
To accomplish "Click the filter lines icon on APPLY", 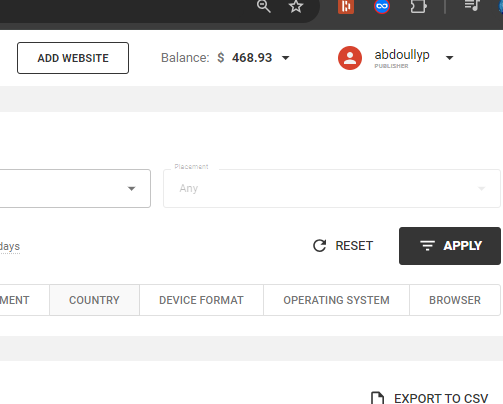I will pyautogui.click(x=427, y=246).
